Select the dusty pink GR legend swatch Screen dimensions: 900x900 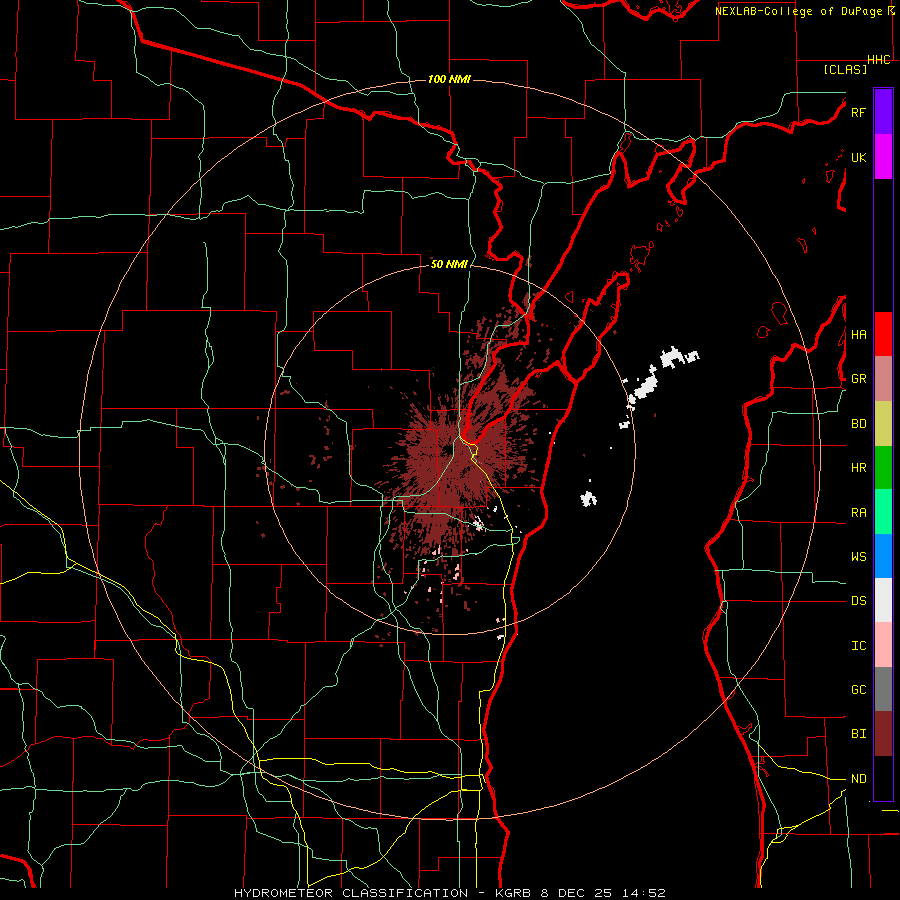[883, 378]
